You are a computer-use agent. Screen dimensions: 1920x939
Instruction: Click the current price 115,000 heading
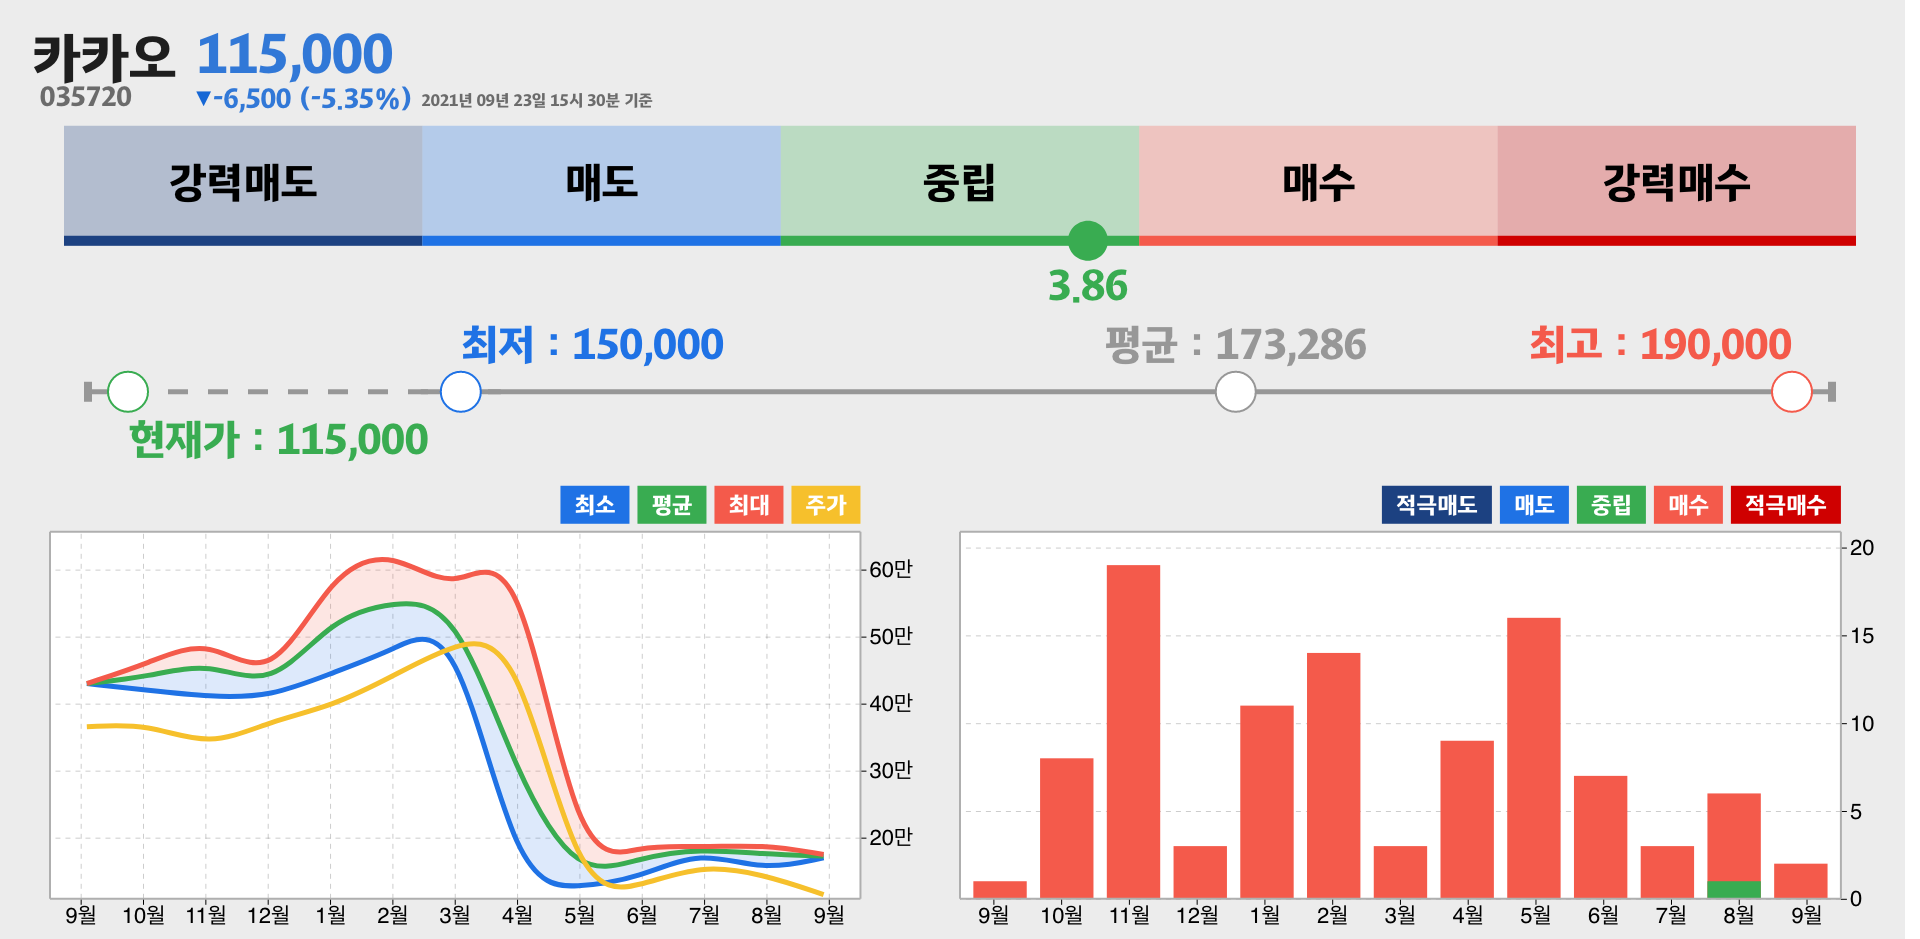pyautogui.click(x=295, y=54)
